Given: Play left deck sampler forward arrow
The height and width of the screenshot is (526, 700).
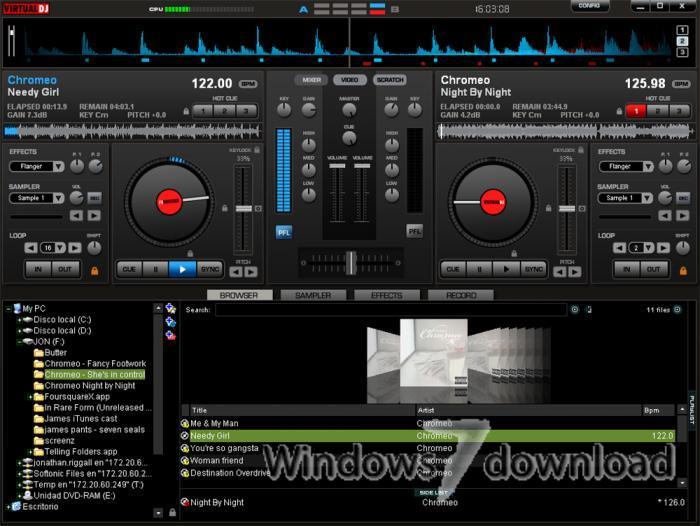Looking at the screenshot, I should (x=94, y=216).
